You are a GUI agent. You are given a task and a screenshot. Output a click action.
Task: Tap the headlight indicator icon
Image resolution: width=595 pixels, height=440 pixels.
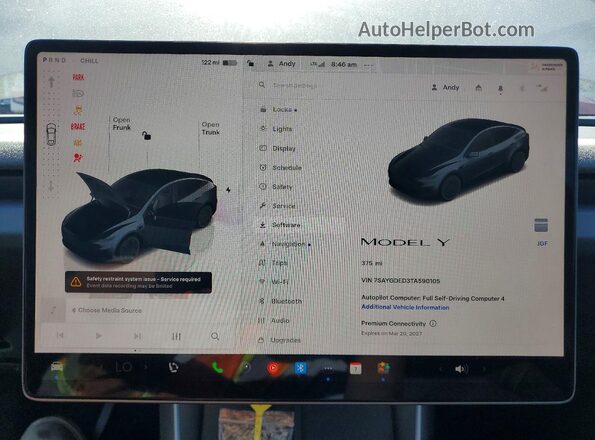78,93
